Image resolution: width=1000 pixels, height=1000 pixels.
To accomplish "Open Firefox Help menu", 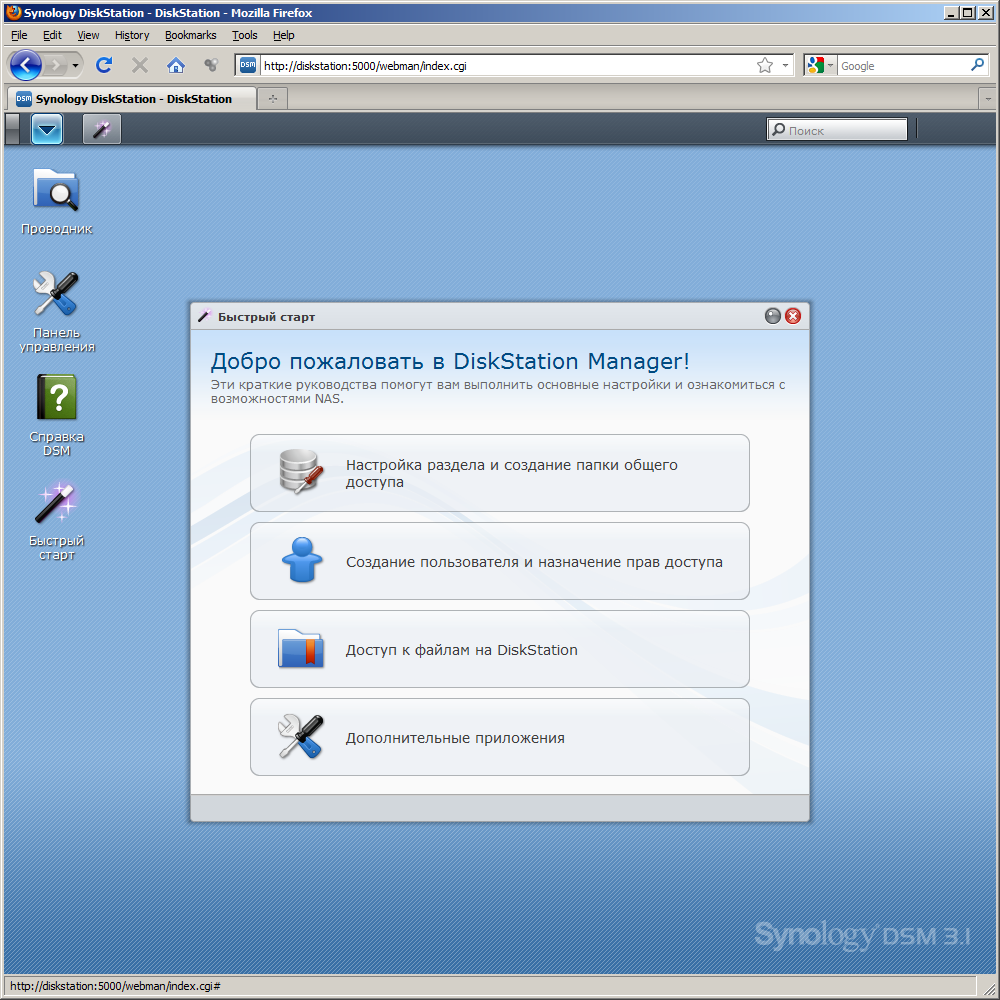I will 284,35.
